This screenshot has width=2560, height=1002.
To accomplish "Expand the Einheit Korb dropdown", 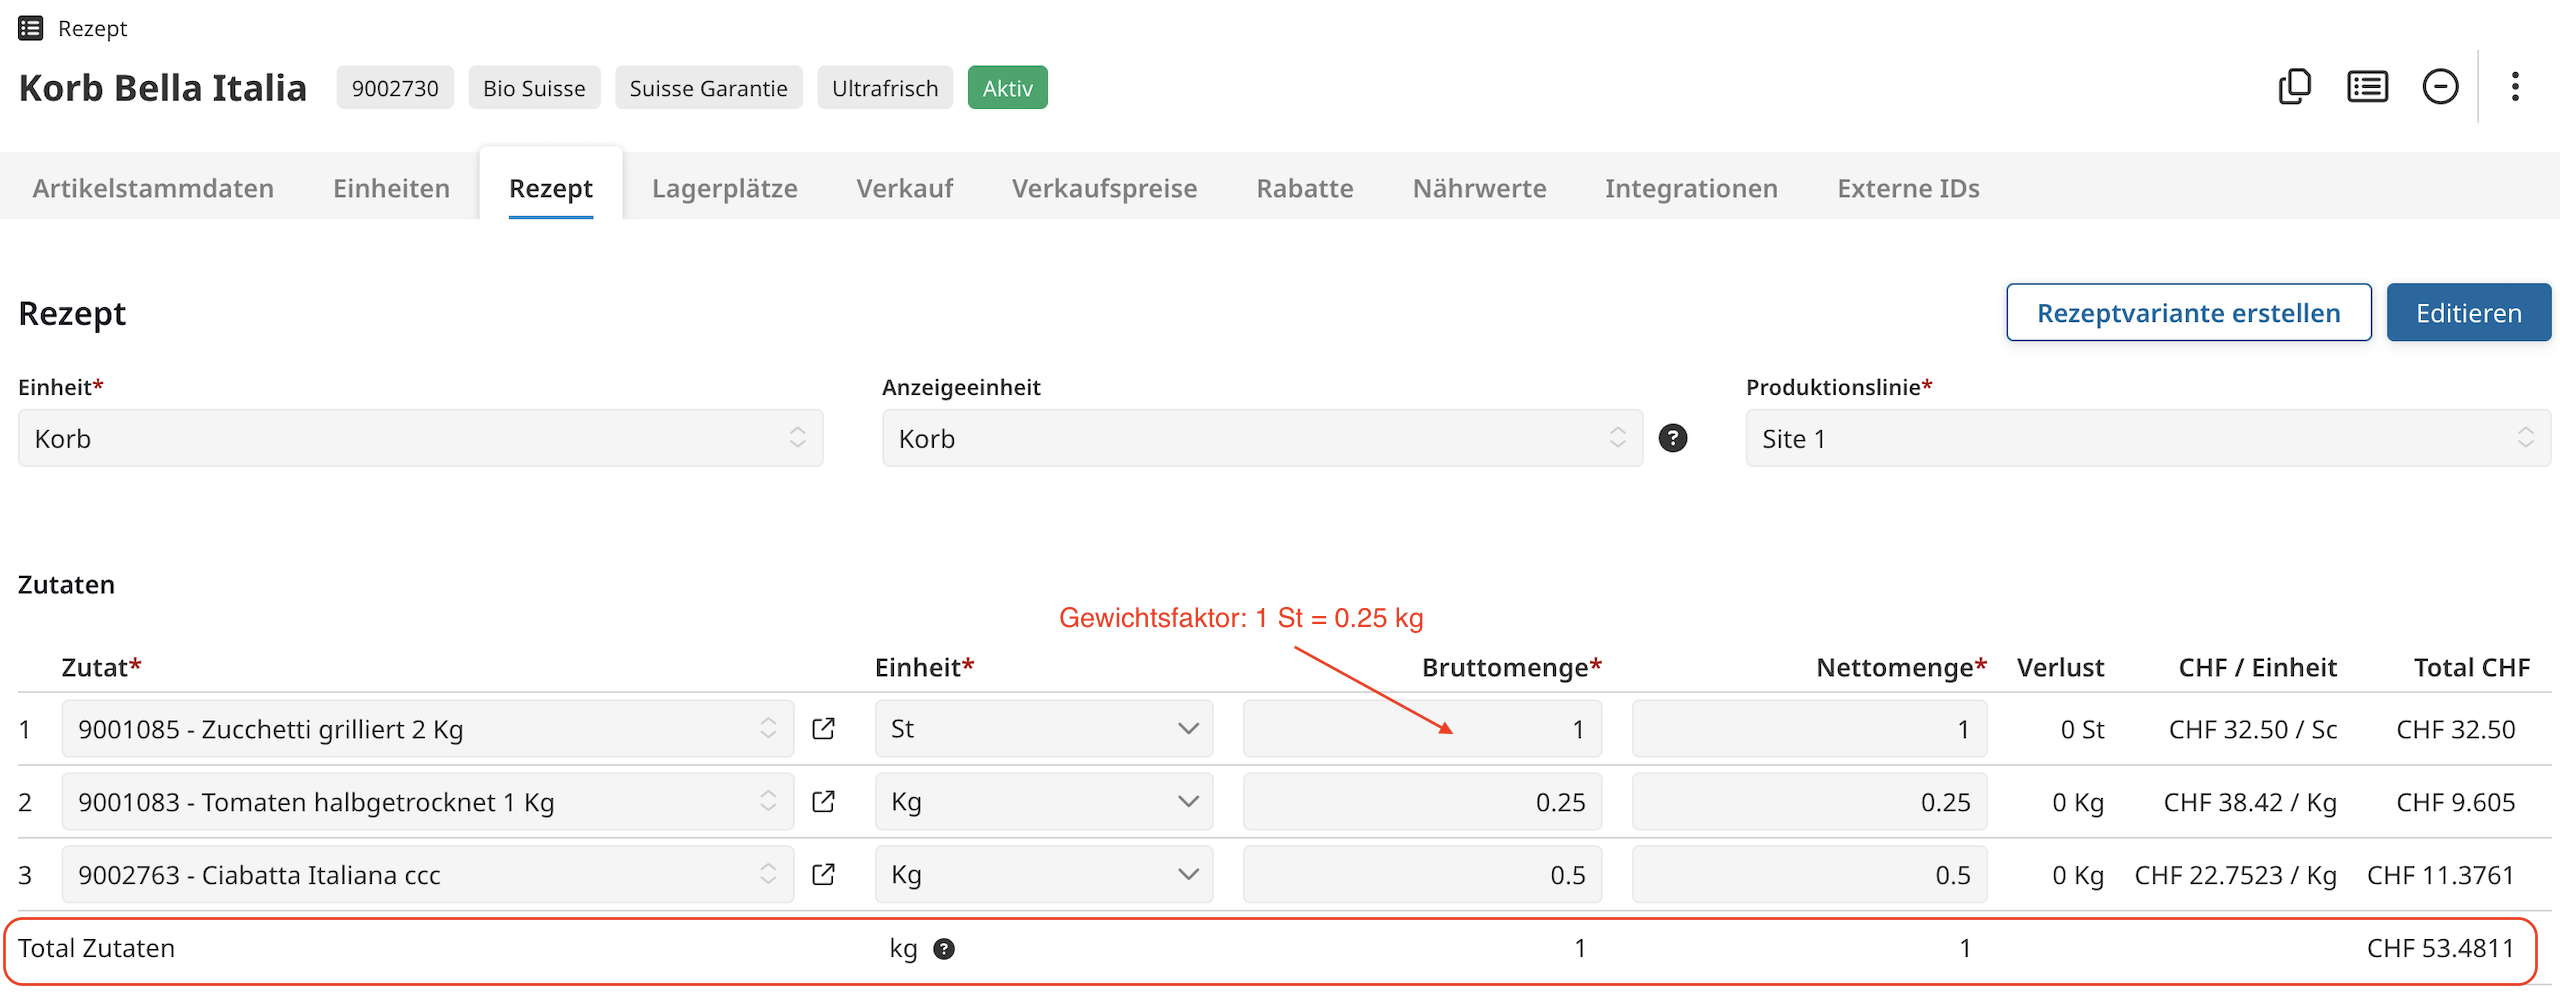I will pos(420,438).
